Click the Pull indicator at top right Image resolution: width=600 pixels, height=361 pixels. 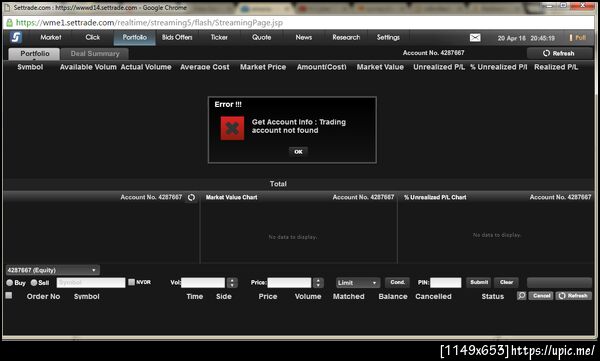578,38
